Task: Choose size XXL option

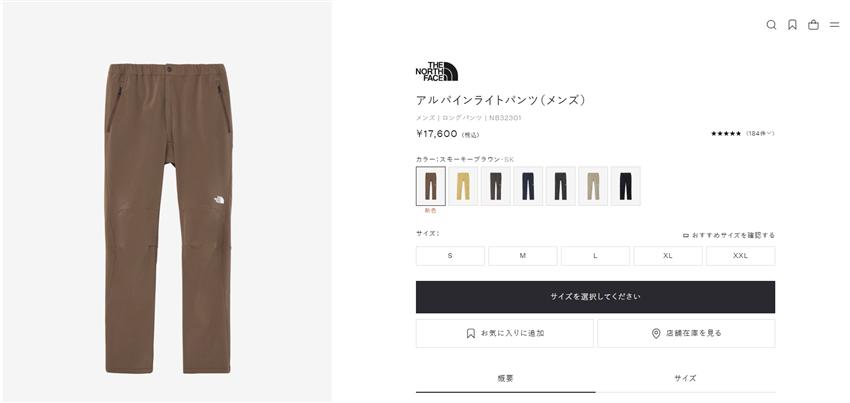Action: 740,256
